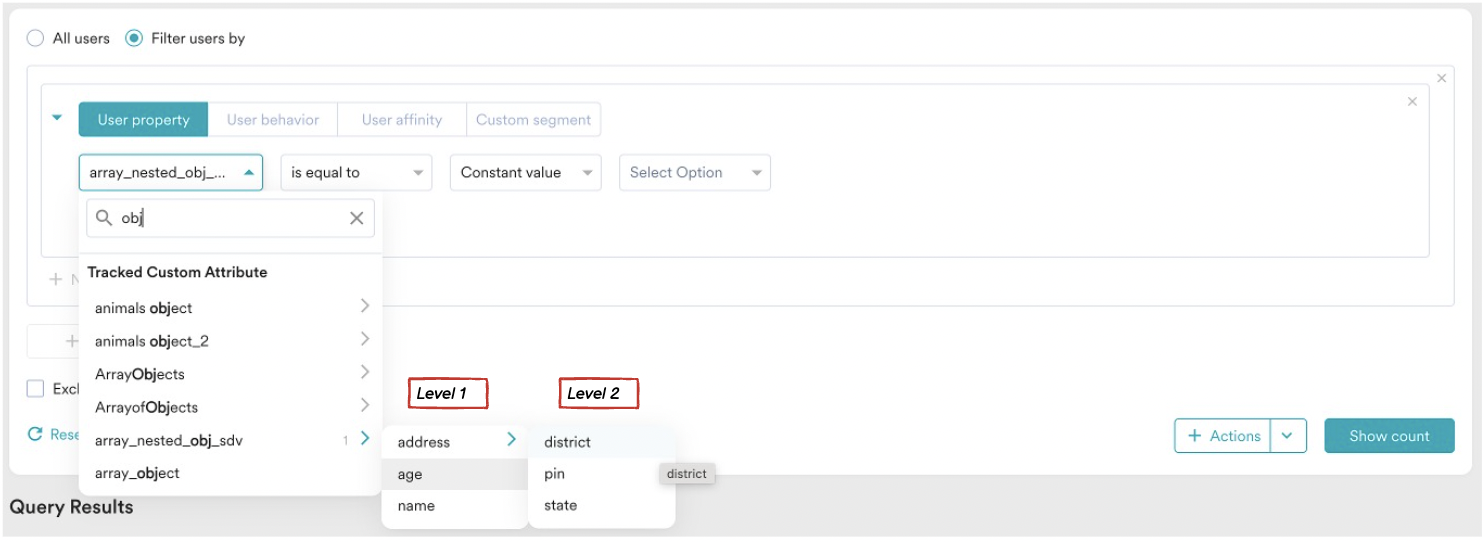
Task: Switch to the User behavior tab
Action: [x=273, y=120]
